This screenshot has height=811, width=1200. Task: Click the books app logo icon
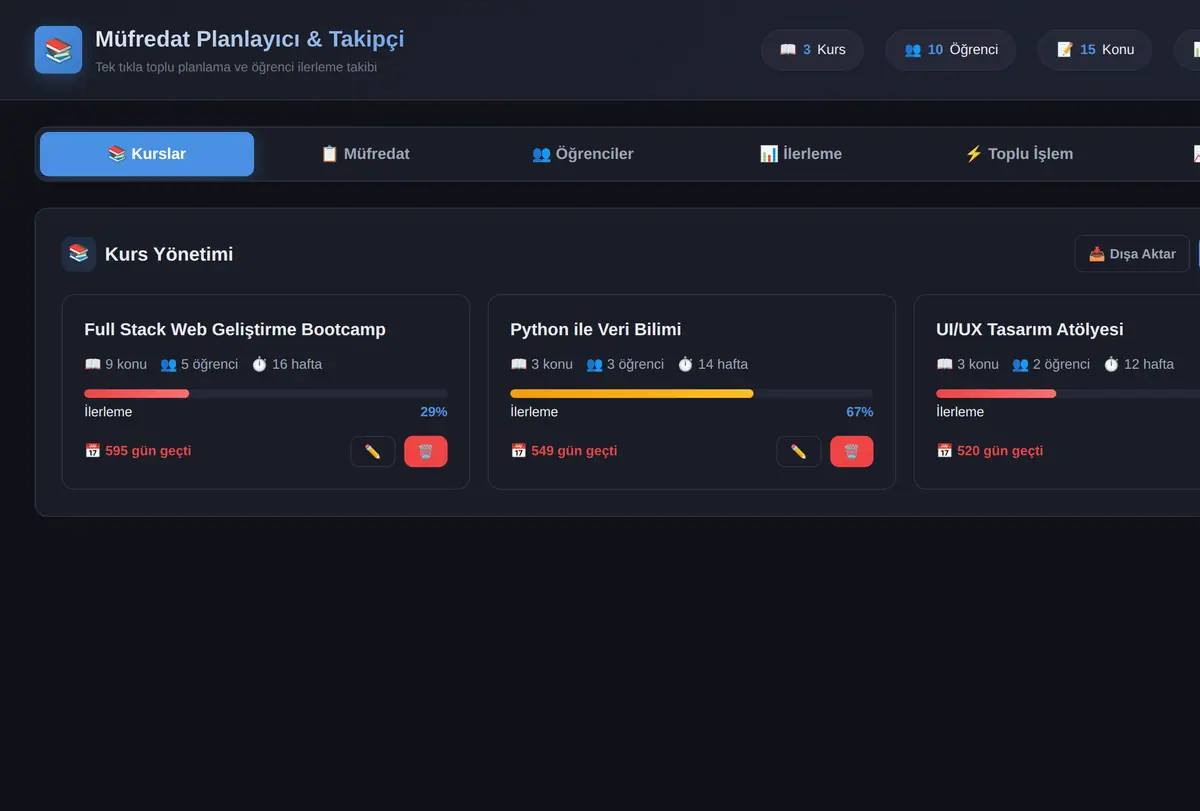pyautogui.click(x=58, y=50)
